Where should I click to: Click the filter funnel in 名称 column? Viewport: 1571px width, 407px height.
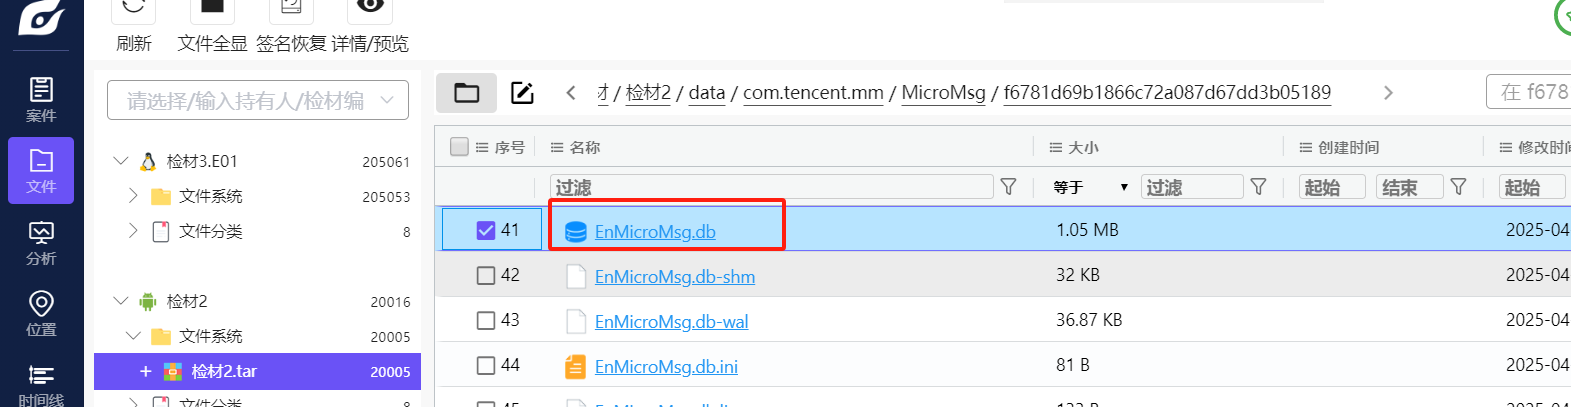point(1008,187)
